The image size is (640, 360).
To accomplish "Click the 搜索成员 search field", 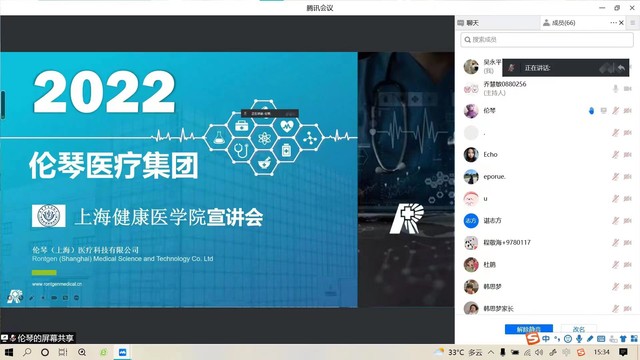I will click(547, 40).
